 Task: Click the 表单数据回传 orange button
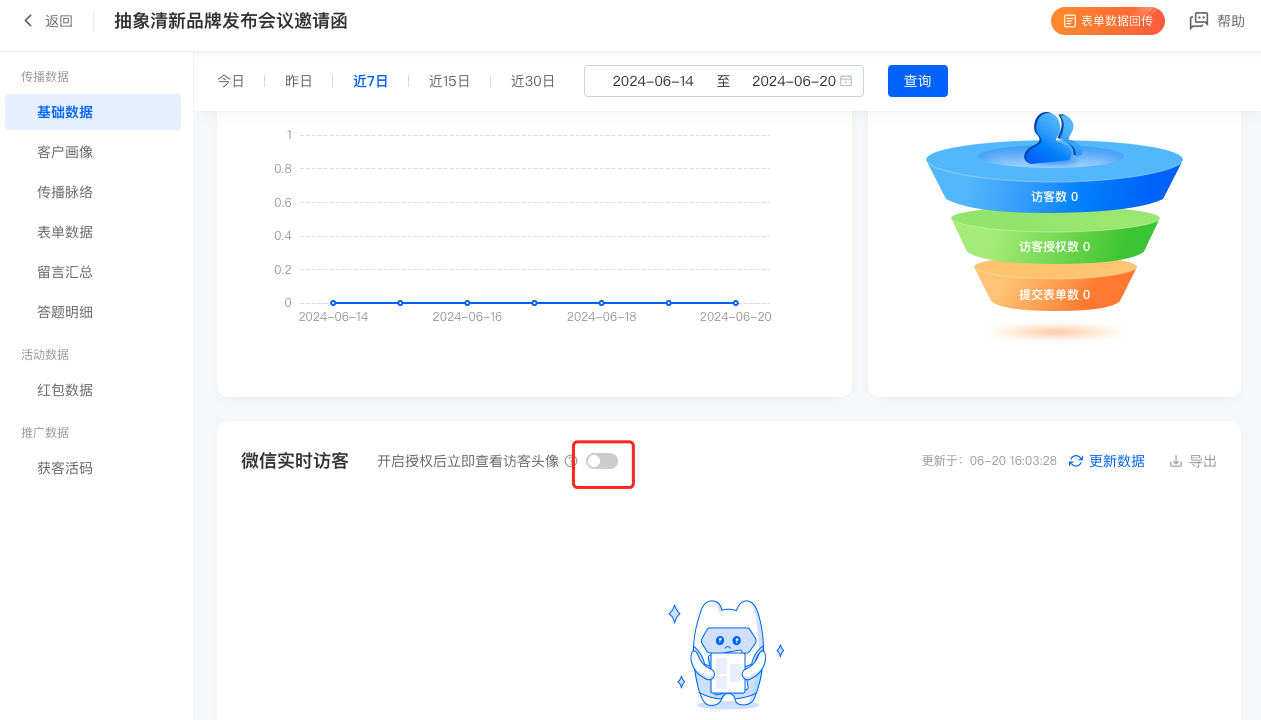(1108, 21)
